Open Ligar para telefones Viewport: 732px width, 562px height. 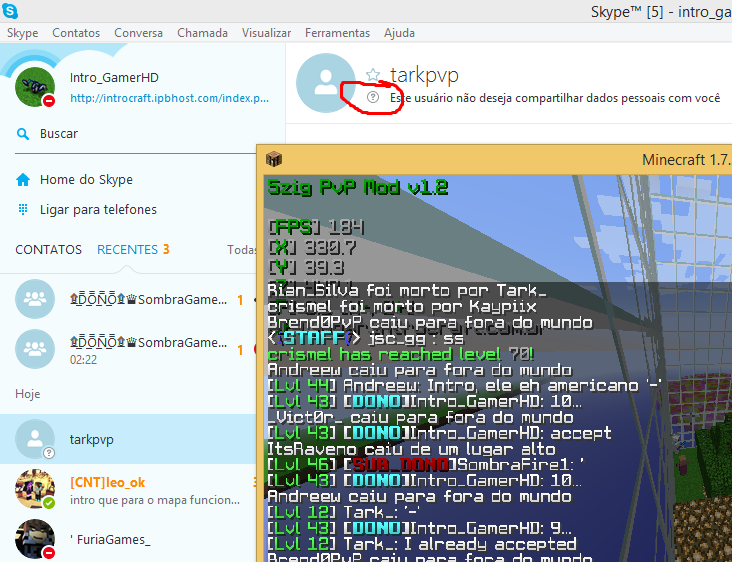click(98, 210)
